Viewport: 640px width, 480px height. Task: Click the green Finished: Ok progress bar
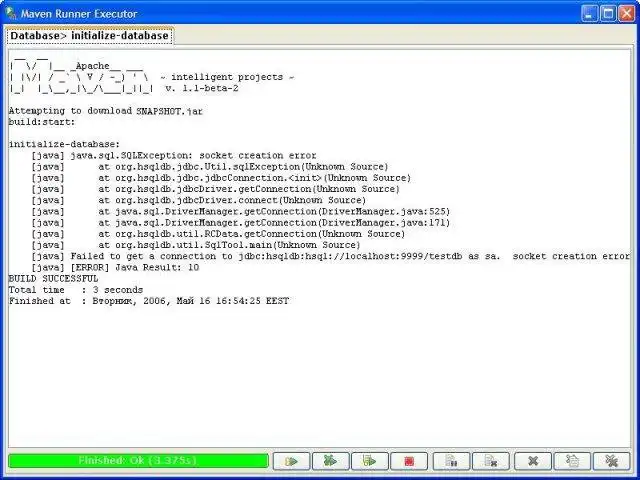138,461
